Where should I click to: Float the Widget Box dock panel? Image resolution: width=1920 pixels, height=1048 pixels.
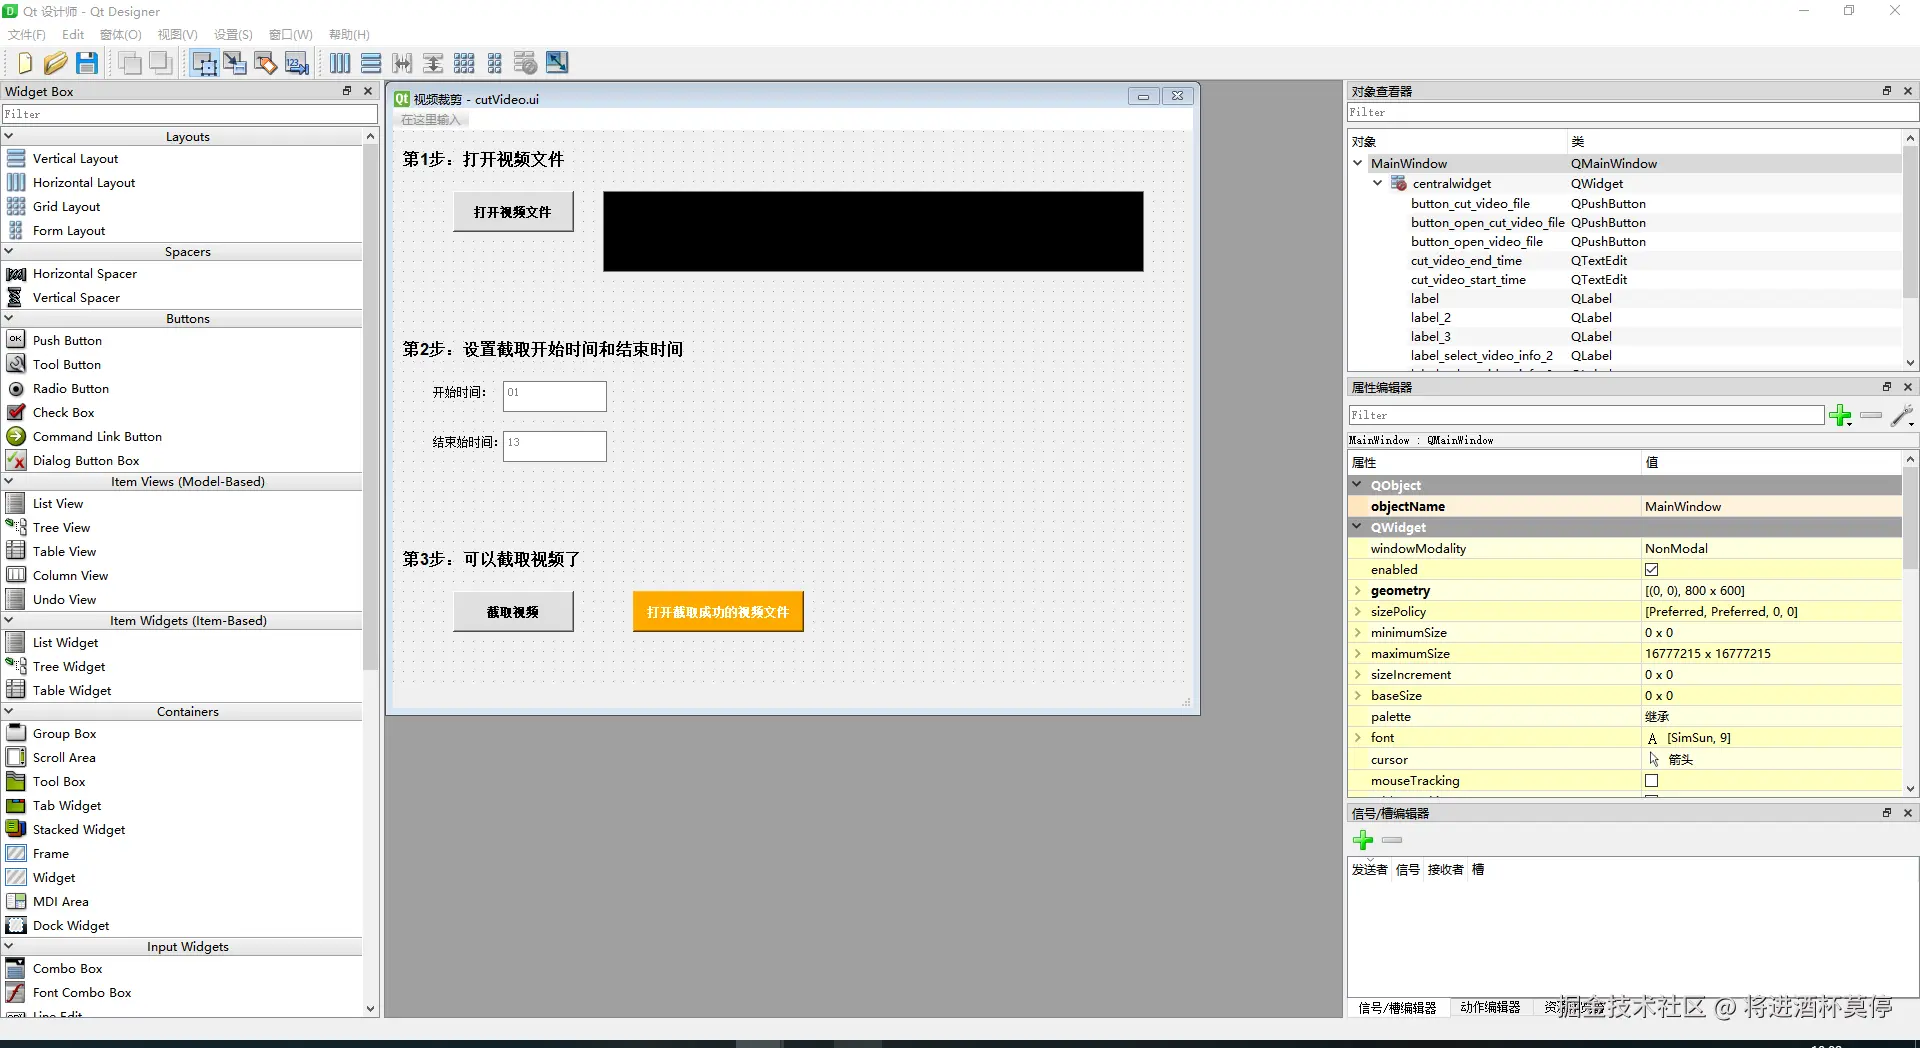tap(347, 91)
